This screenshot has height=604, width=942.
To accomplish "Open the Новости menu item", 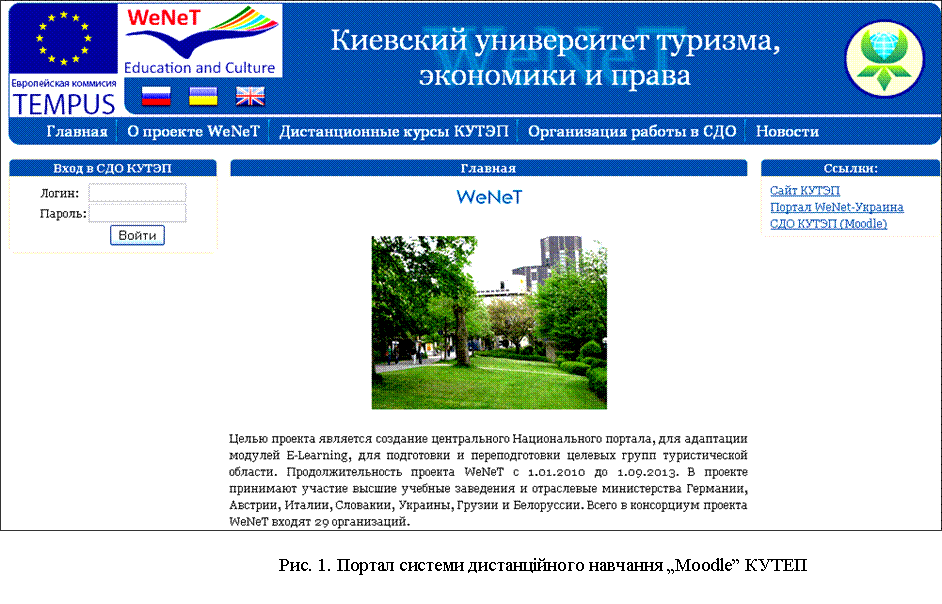I will coord(787,132).
